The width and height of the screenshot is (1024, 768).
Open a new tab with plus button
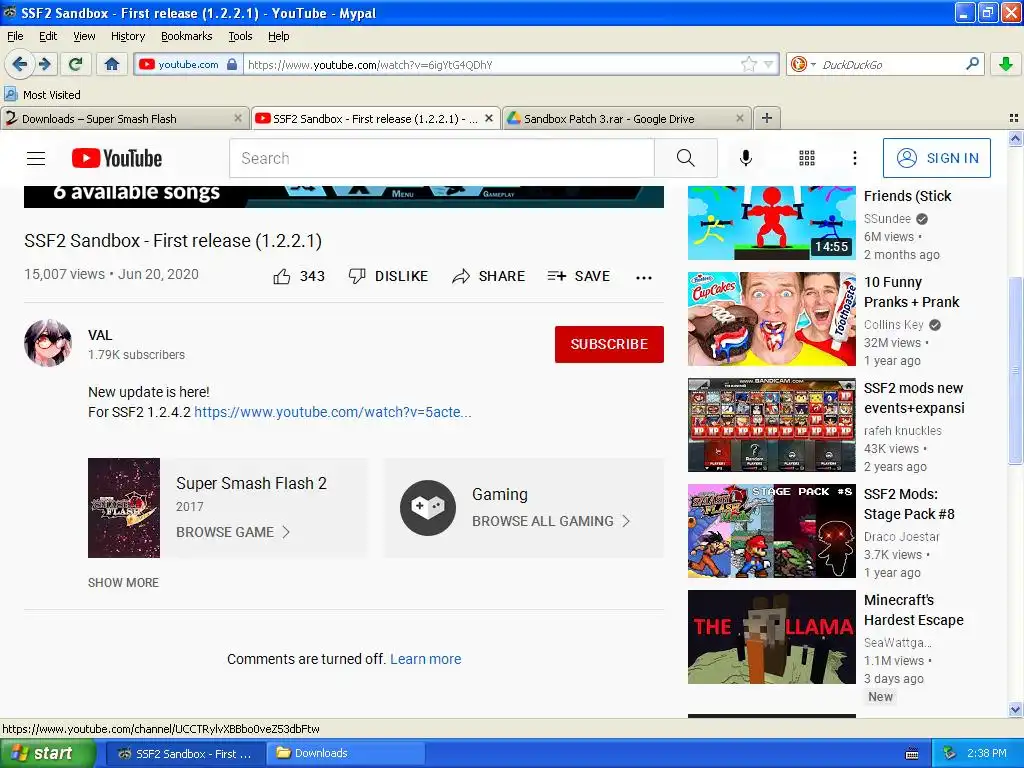767,118
